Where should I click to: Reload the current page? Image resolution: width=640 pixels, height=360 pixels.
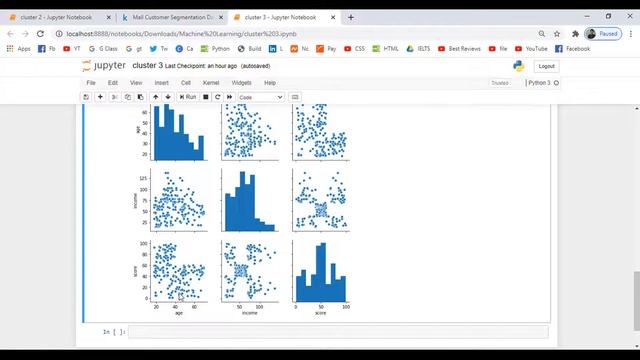pos(40,34)
